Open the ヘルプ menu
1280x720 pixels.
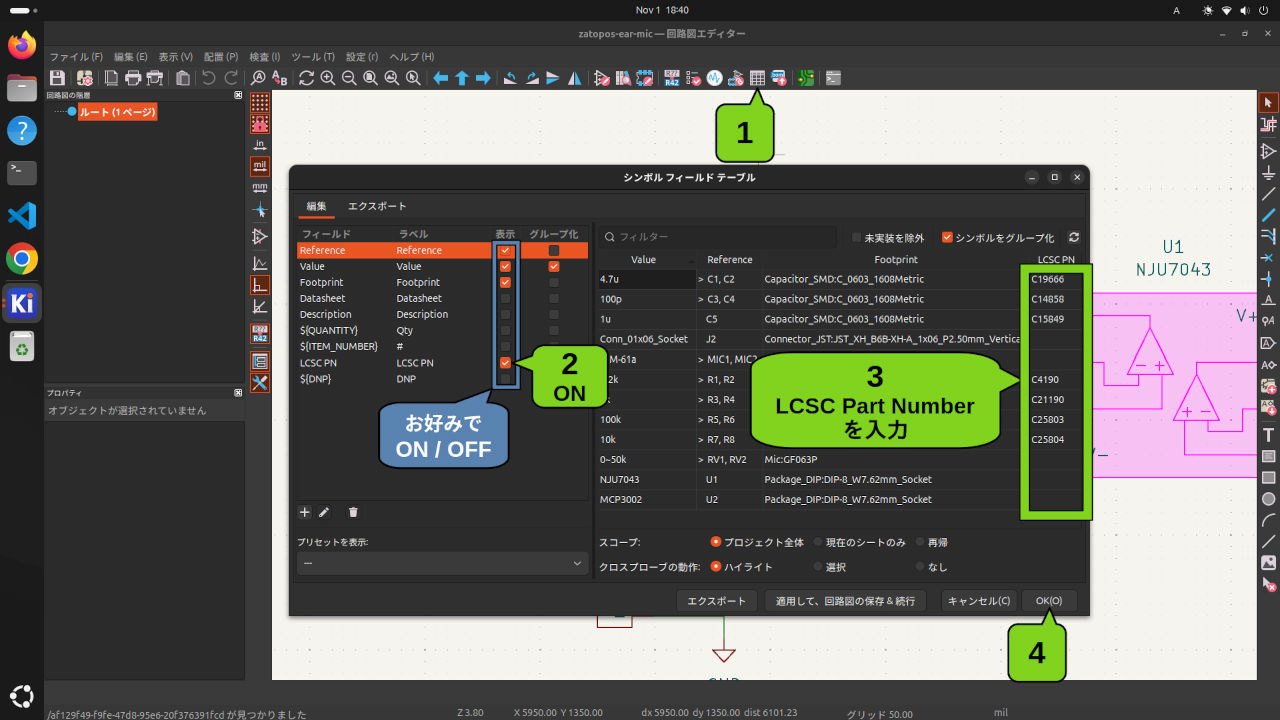411,57
